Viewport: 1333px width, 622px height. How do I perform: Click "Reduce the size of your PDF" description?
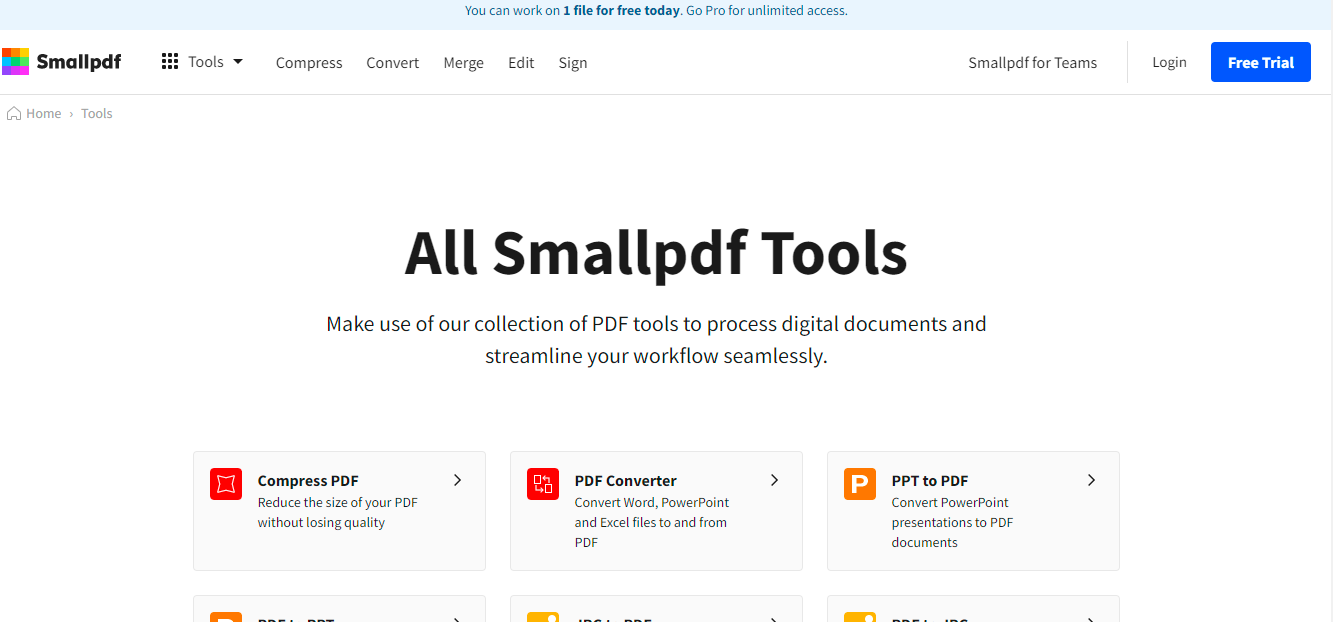click(x=338, y=513)
